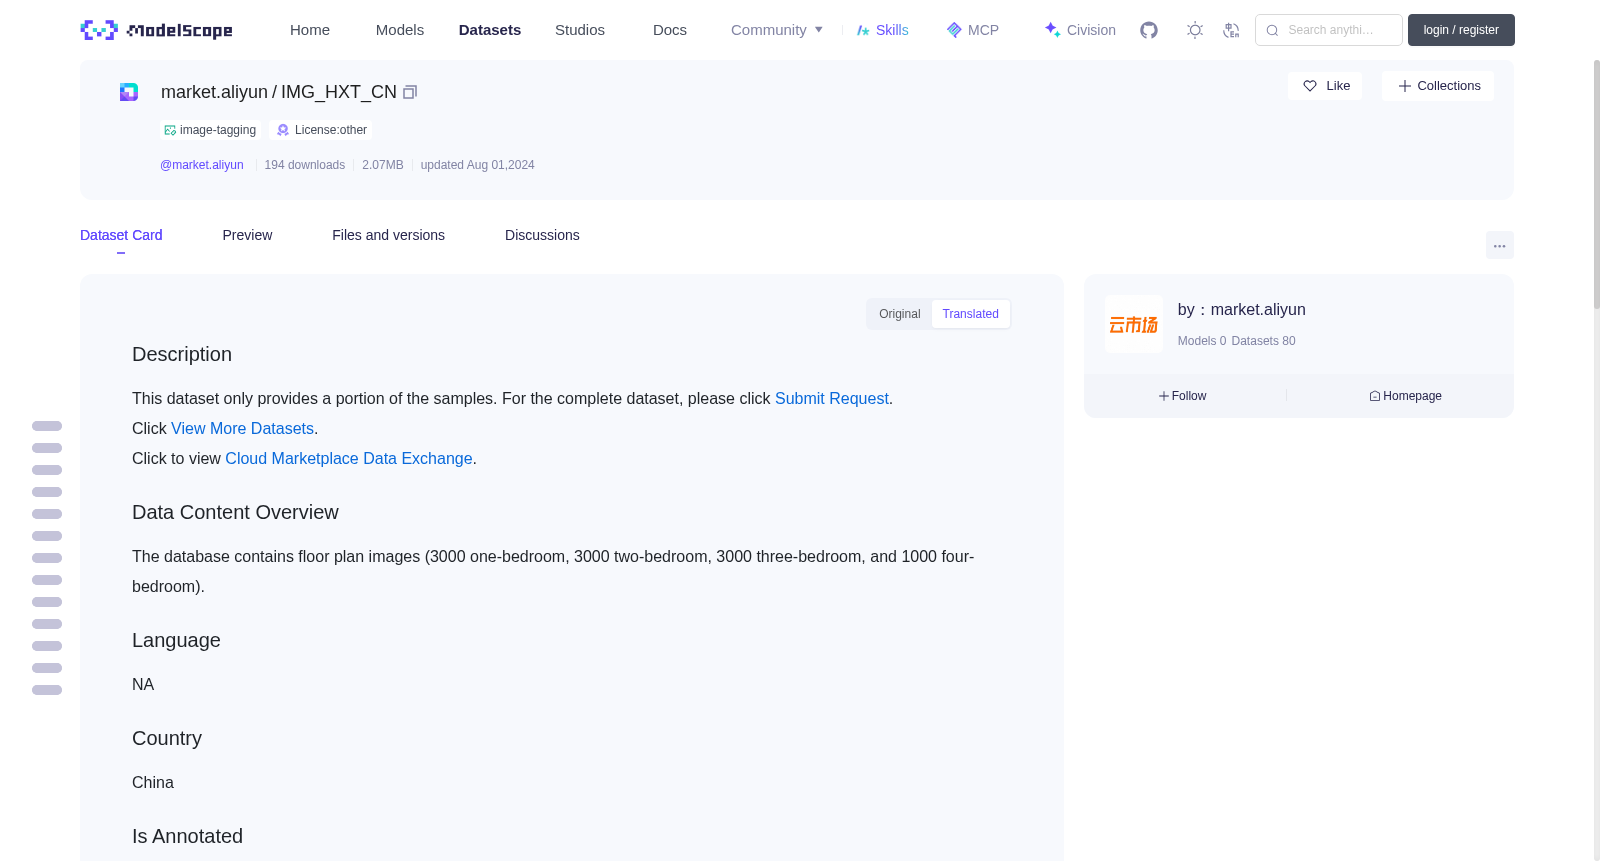Click the @market.aliyun author link
Screen dimensions: 1600x861
[x=202, y=165]
